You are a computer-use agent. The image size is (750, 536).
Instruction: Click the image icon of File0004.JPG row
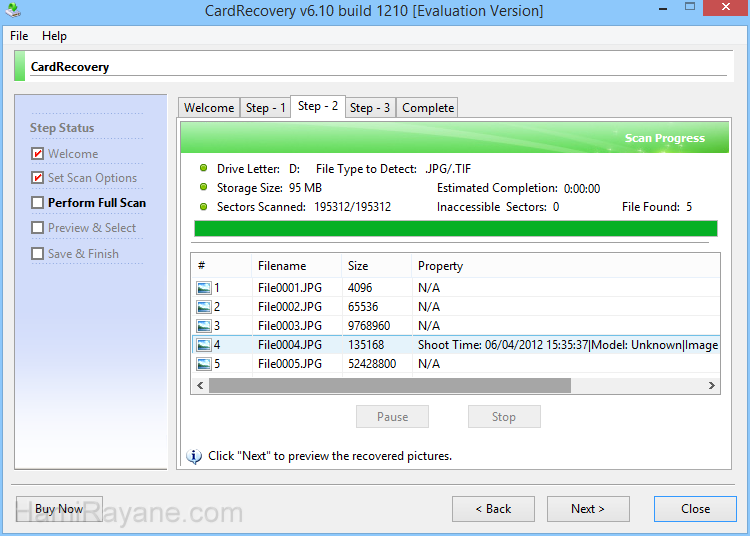tap(204, 345)
